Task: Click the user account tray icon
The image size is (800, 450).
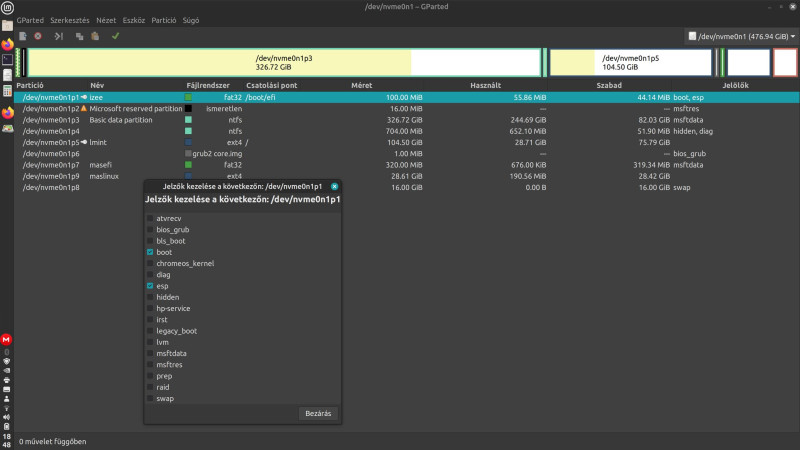Action: (7, 398)
